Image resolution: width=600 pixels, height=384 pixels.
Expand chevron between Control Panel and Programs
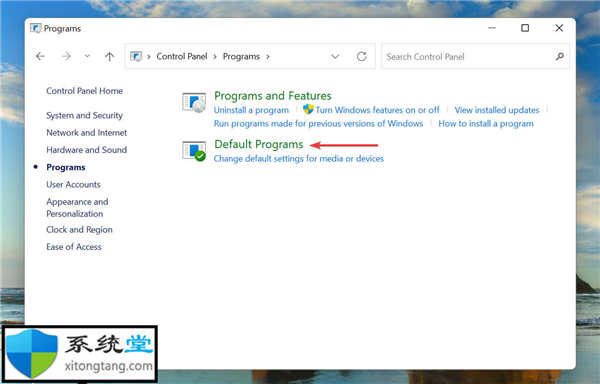(215, 57)
